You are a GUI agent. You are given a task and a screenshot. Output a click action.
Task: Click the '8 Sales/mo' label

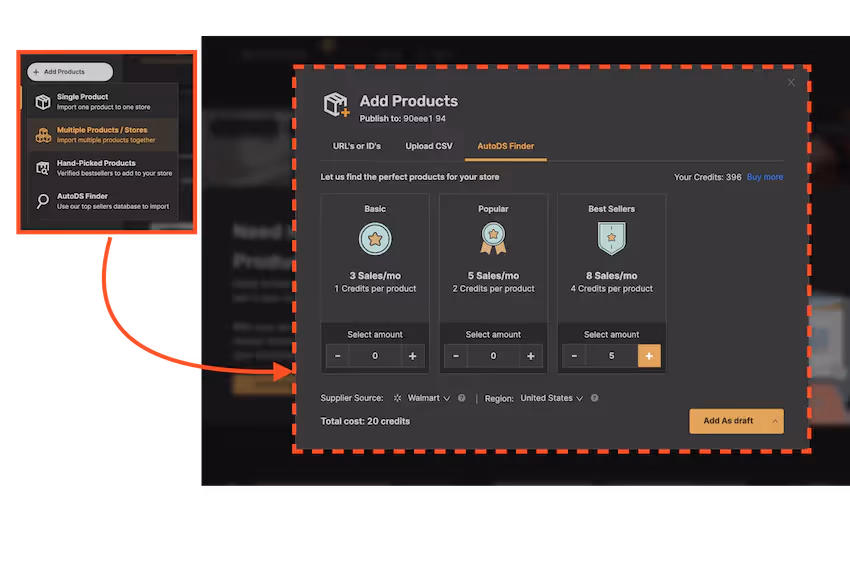611,275
